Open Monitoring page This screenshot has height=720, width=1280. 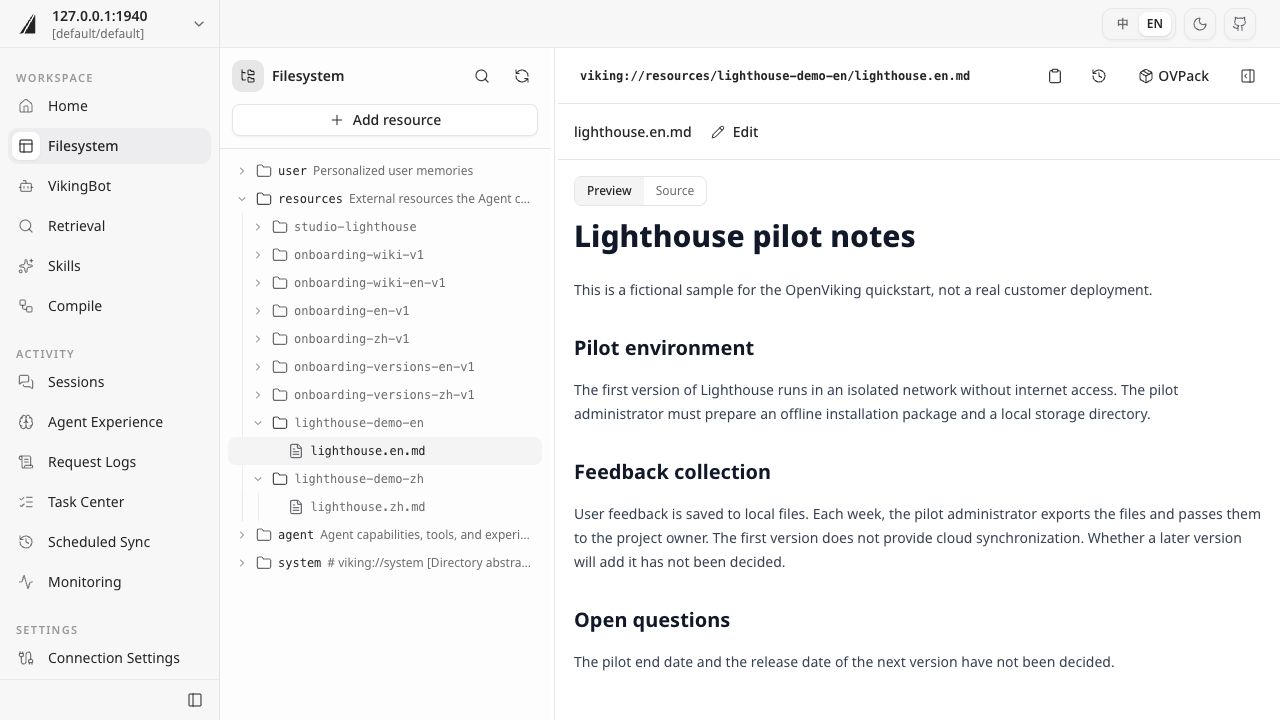coord(110,582)
